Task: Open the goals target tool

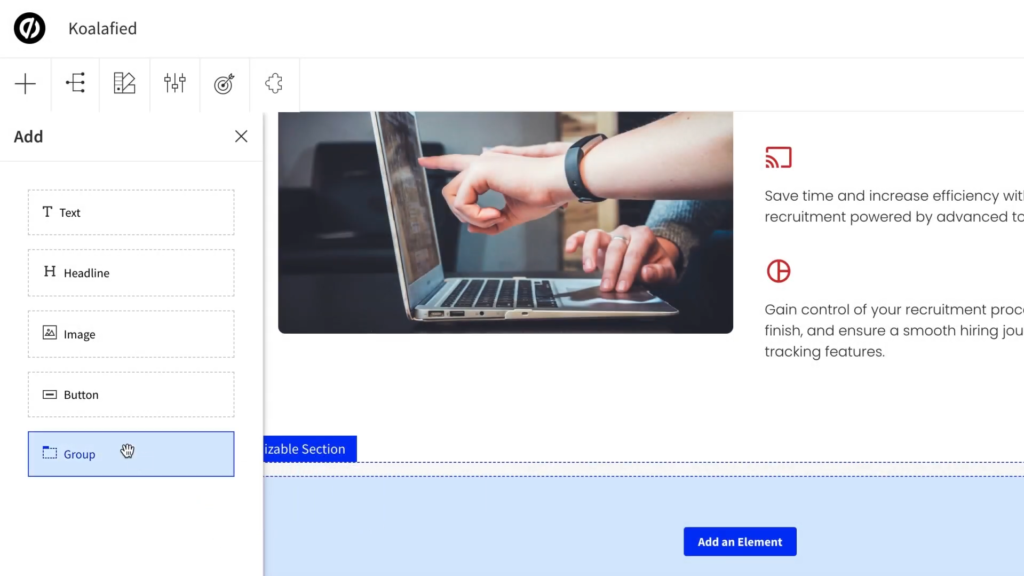Action: coord(224,84)
